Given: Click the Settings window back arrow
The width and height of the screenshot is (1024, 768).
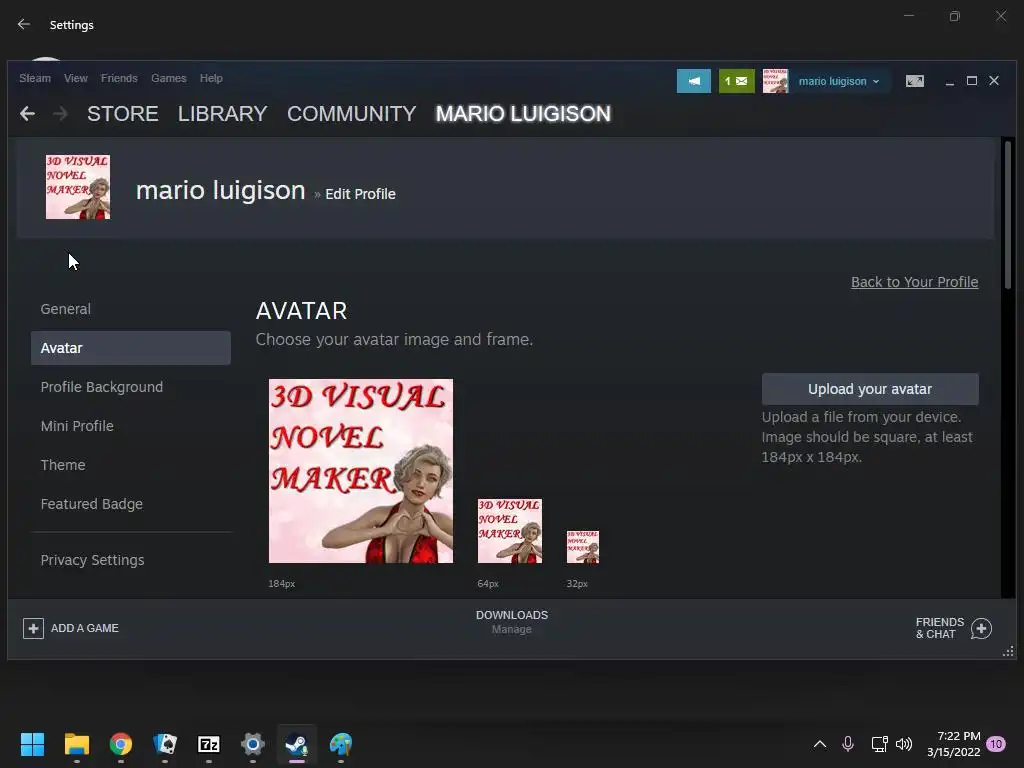Looking at the screenshot, I should (24, 24).
